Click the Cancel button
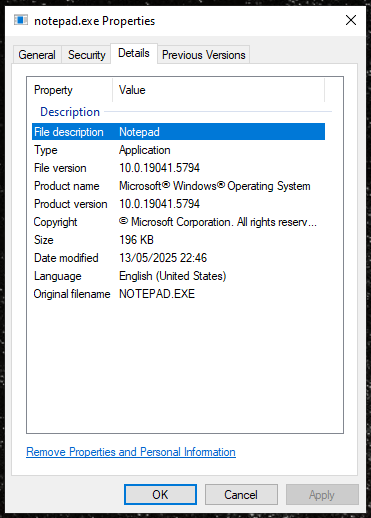Image resolution: width=371 pixels, height=518 pixels. click(x=241, y=495)
